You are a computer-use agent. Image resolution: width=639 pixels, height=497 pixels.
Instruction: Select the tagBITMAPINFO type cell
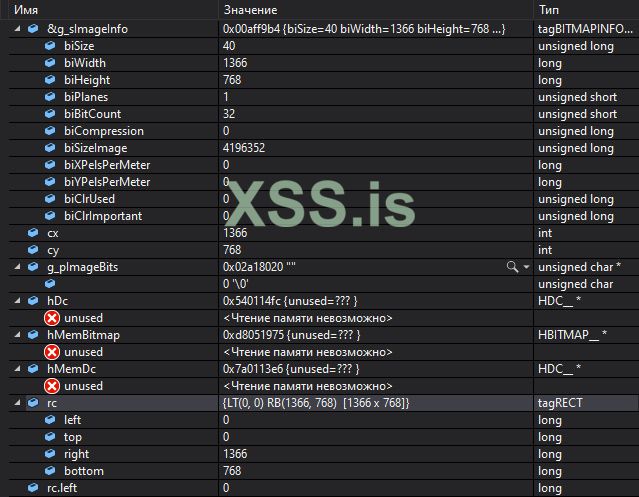pyautogui.click(x=586, y=29)
